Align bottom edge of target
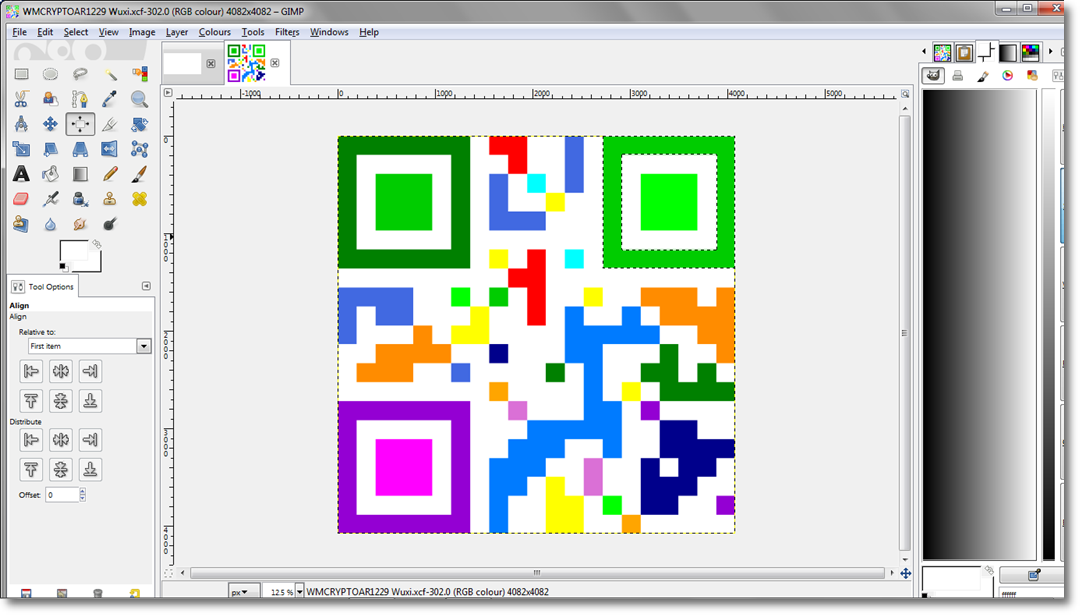The image size is (1080, 615). click(90, 401)
